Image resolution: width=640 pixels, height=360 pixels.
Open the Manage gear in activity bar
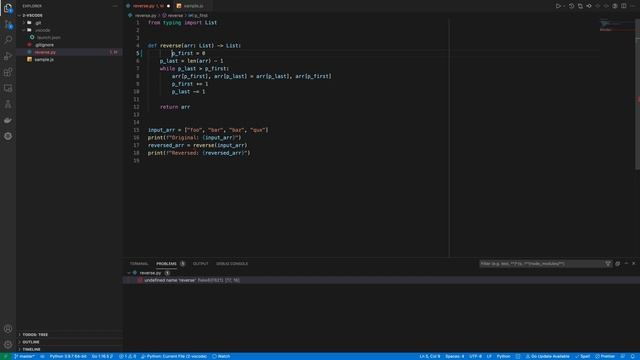coord(8,344)
